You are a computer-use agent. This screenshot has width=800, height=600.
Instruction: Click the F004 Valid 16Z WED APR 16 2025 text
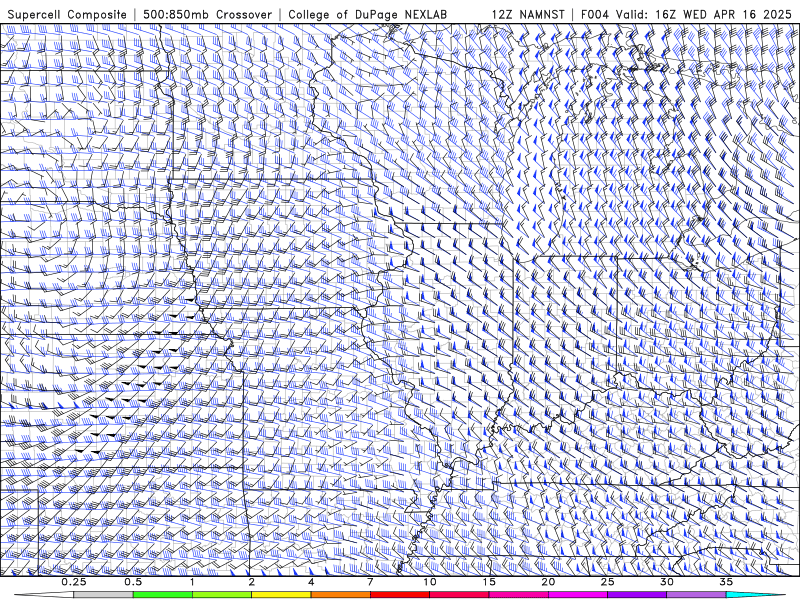click(x=686, y=14)
